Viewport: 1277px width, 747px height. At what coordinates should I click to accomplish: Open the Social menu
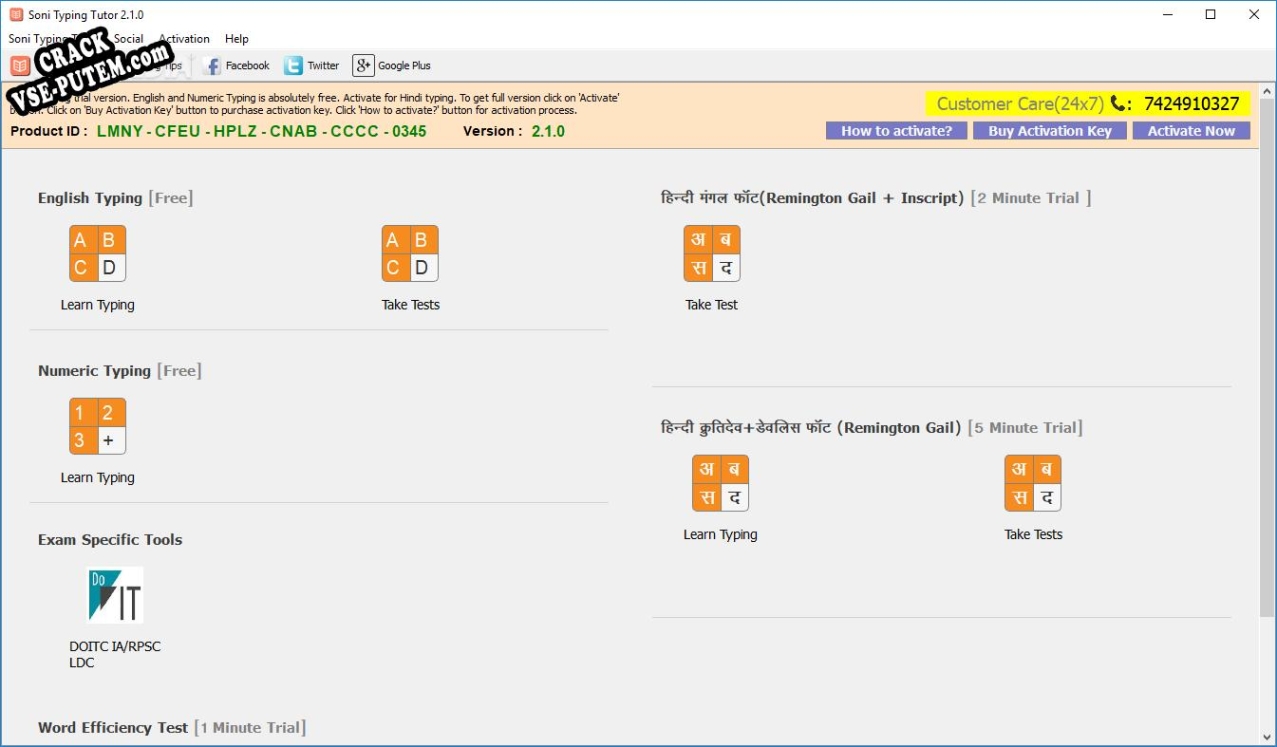point(129,39)
